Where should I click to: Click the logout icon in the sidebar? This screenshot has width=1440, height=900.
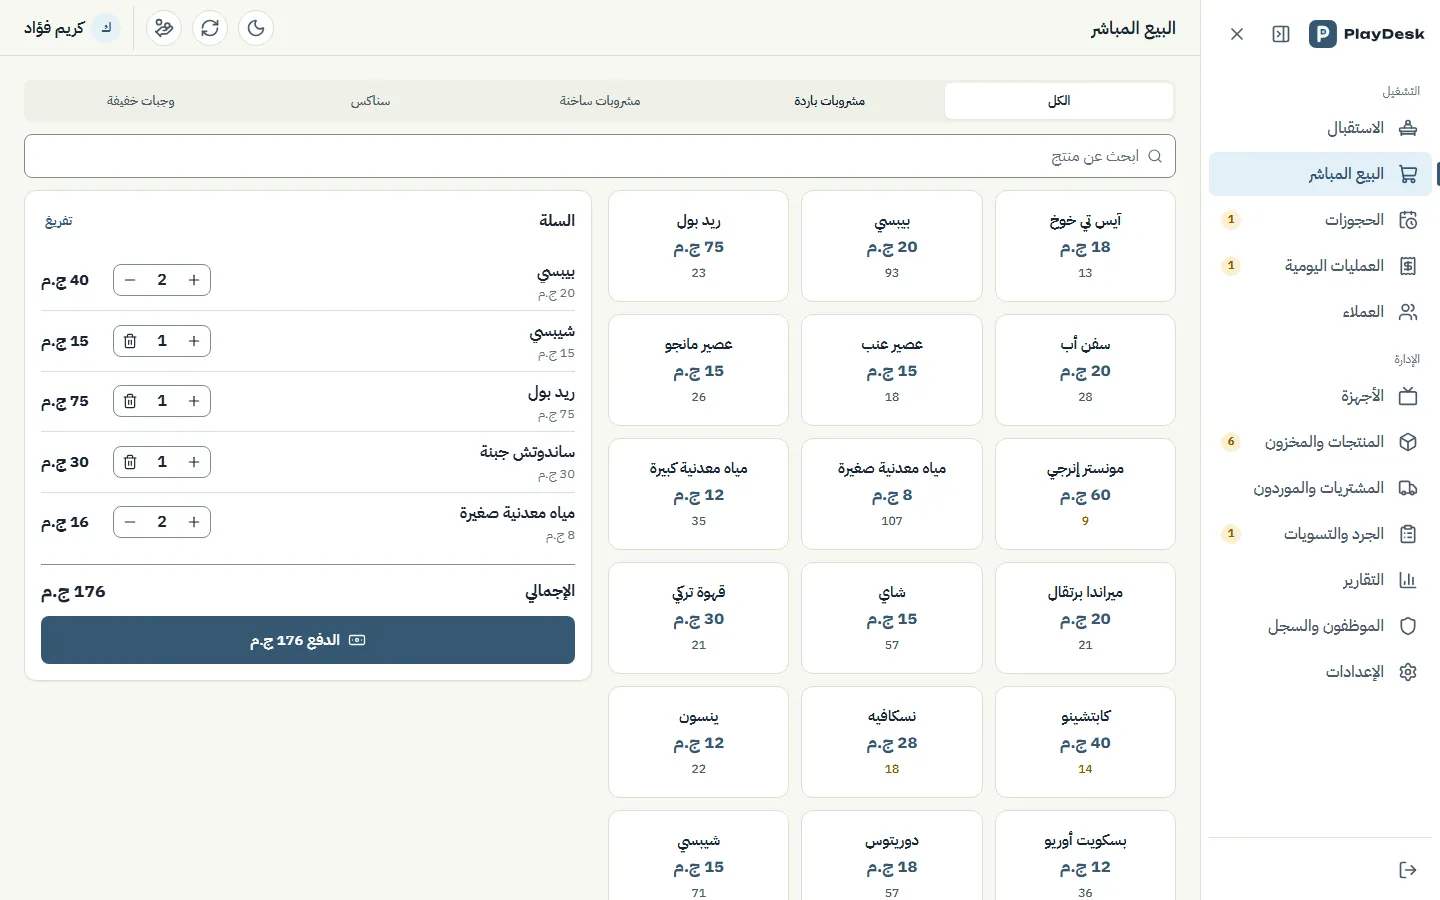pyautogui.click(x=1408, y=870)
